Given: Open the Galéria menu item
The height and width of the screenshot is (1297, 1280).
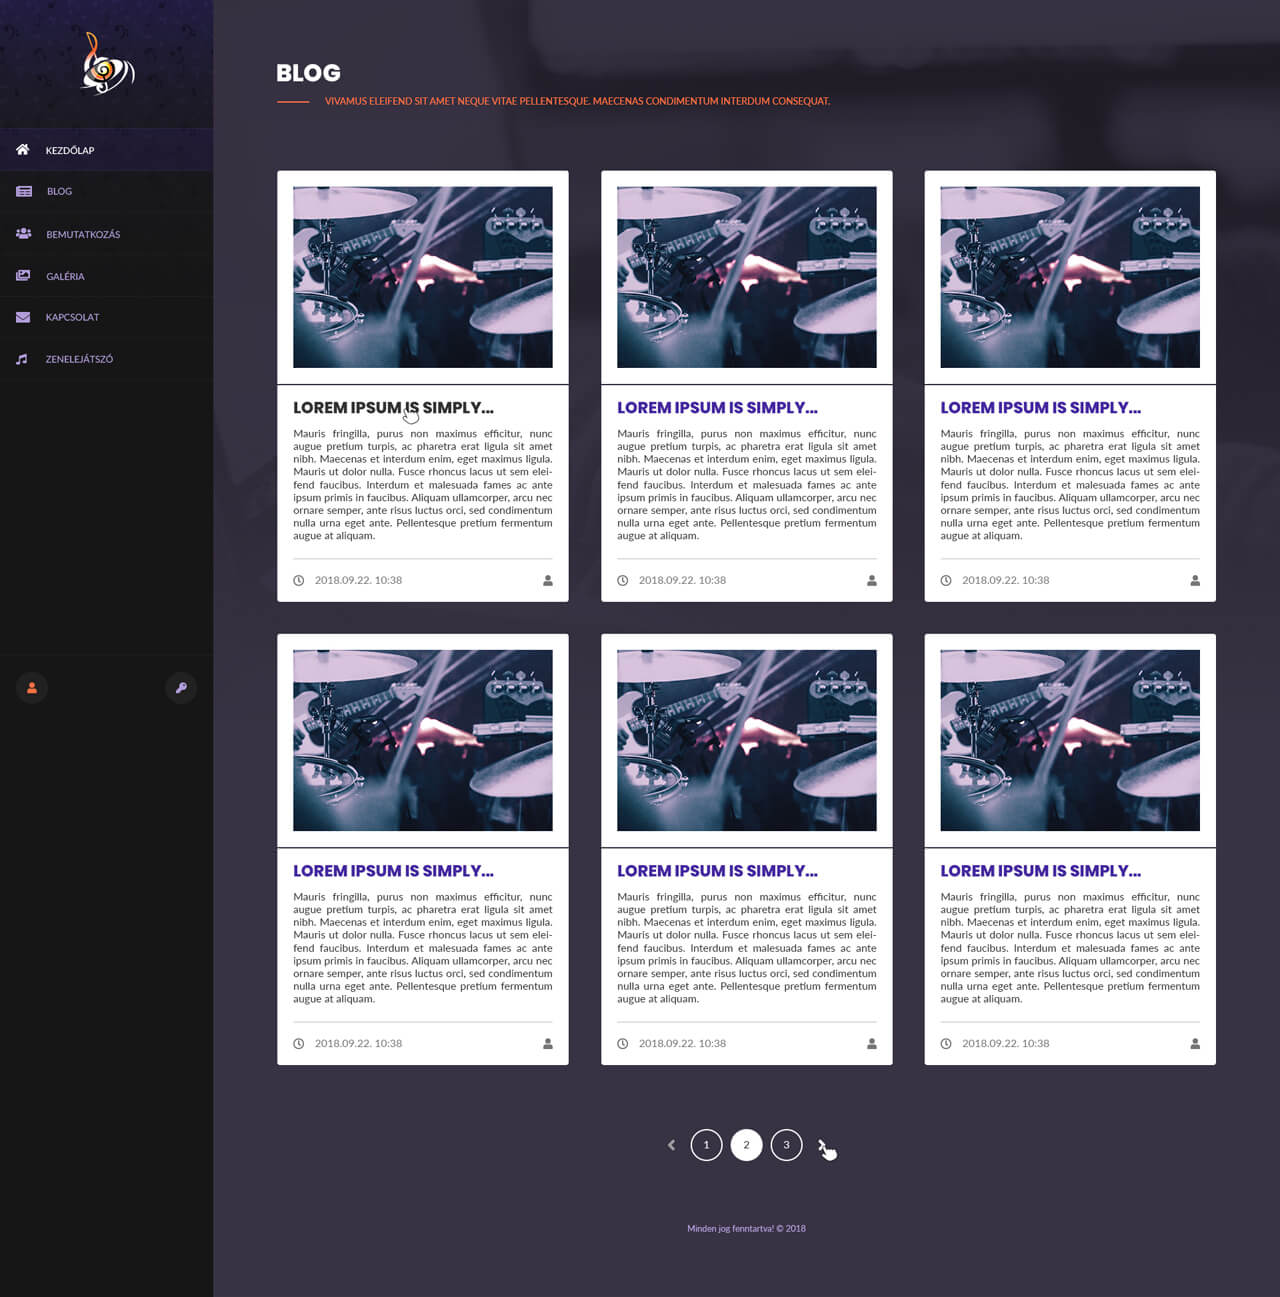Looking at the screenshot, I should tap(65, 276).
